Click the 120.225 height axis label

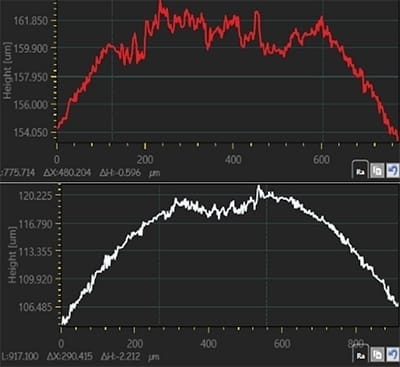click(x=36, y=196)
